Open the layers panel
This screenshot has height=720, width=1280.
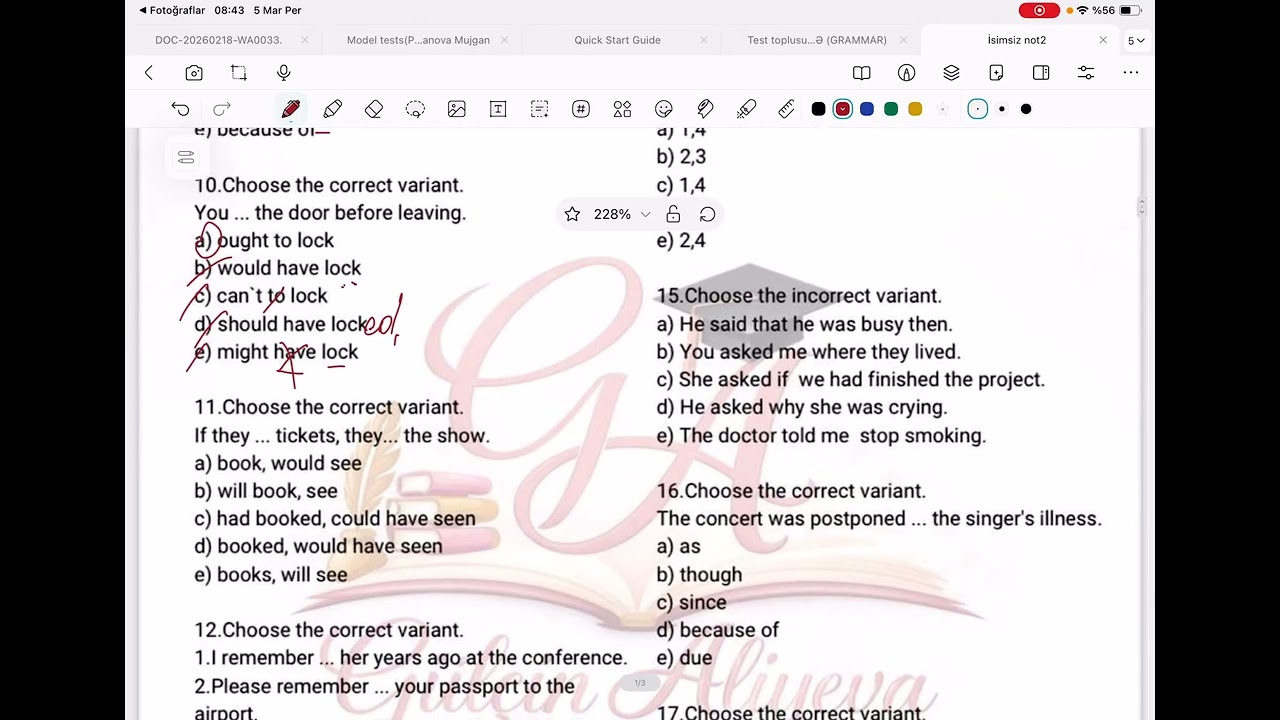click(x=951, y=73)
